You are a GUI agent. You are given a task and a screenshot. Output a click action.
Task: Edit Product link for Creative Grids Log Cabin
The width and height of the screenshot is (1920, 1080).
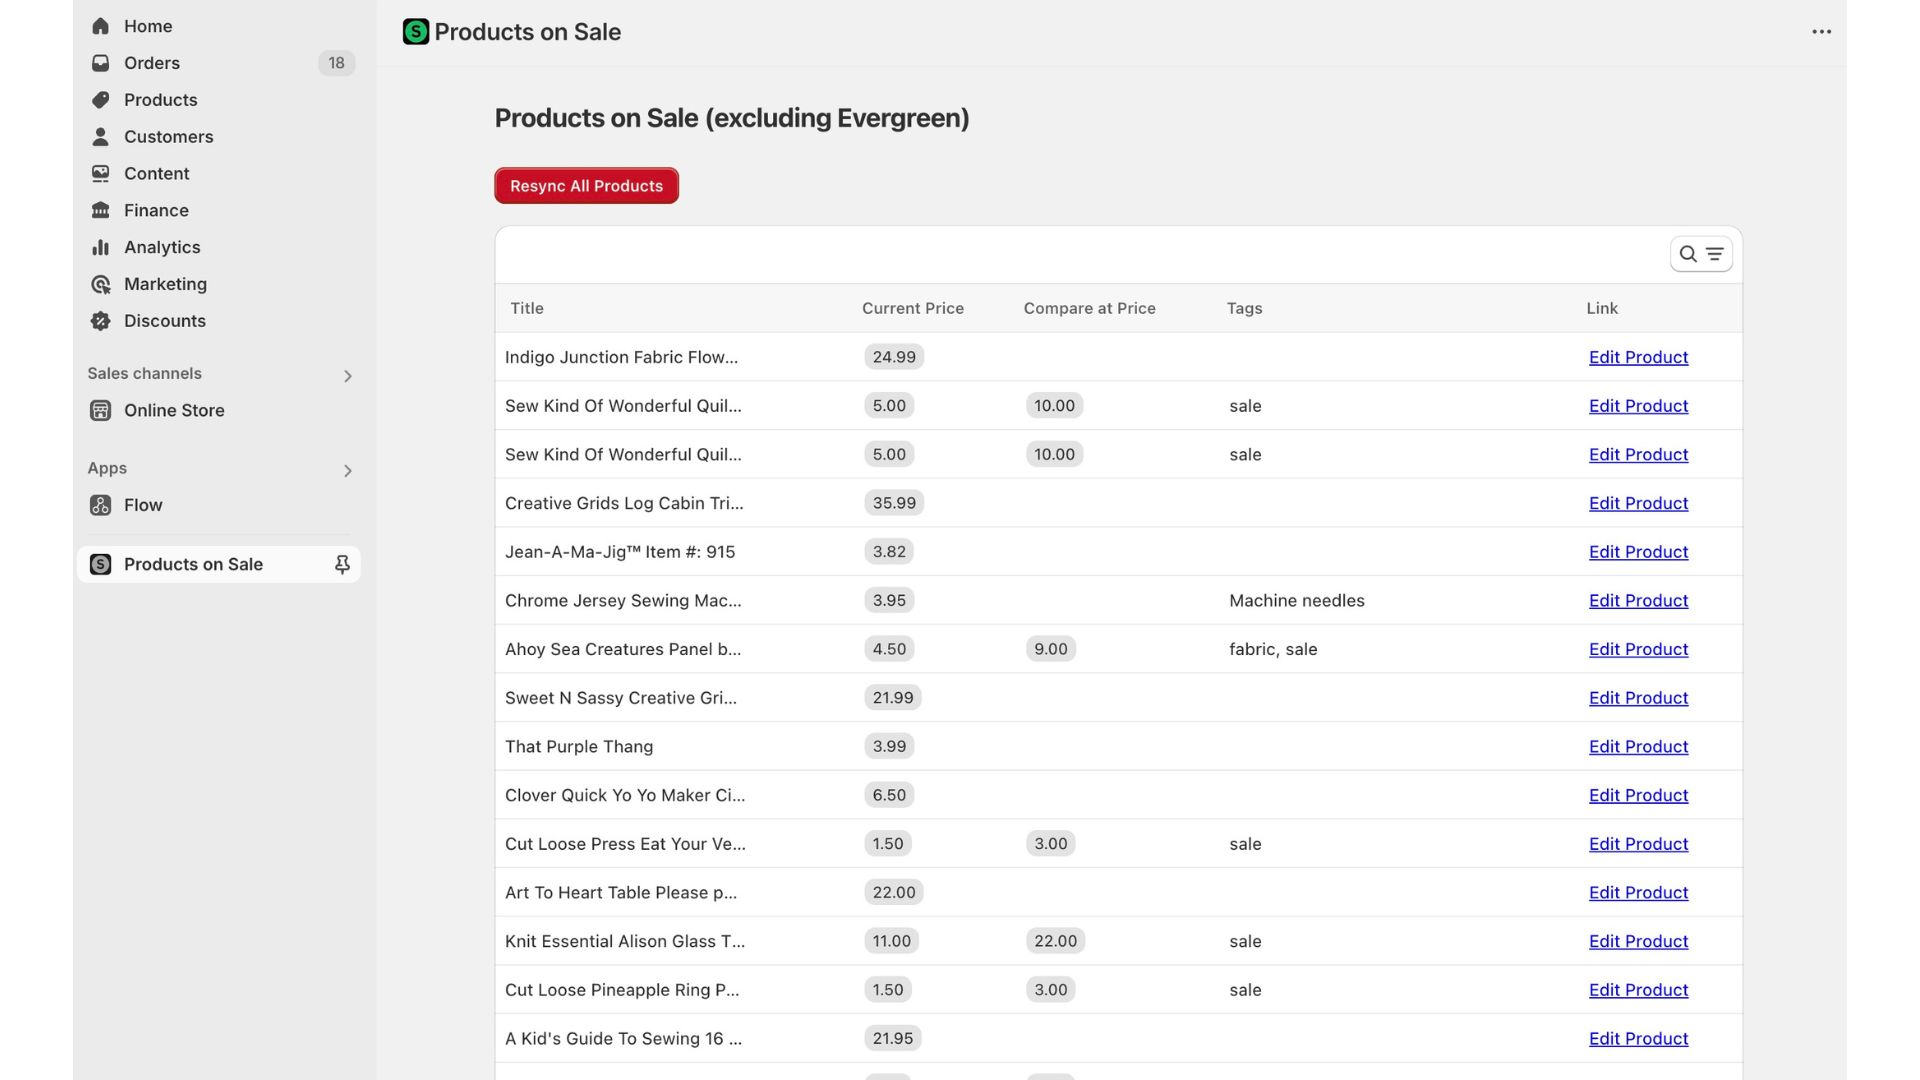point(1638,503)
